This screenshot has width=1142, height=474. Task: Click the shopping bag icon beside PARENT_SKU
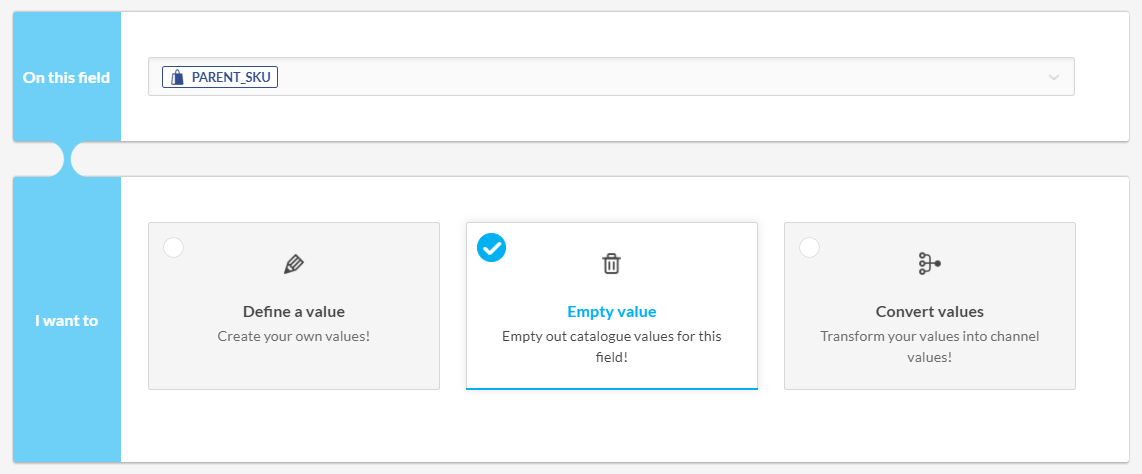178,77
